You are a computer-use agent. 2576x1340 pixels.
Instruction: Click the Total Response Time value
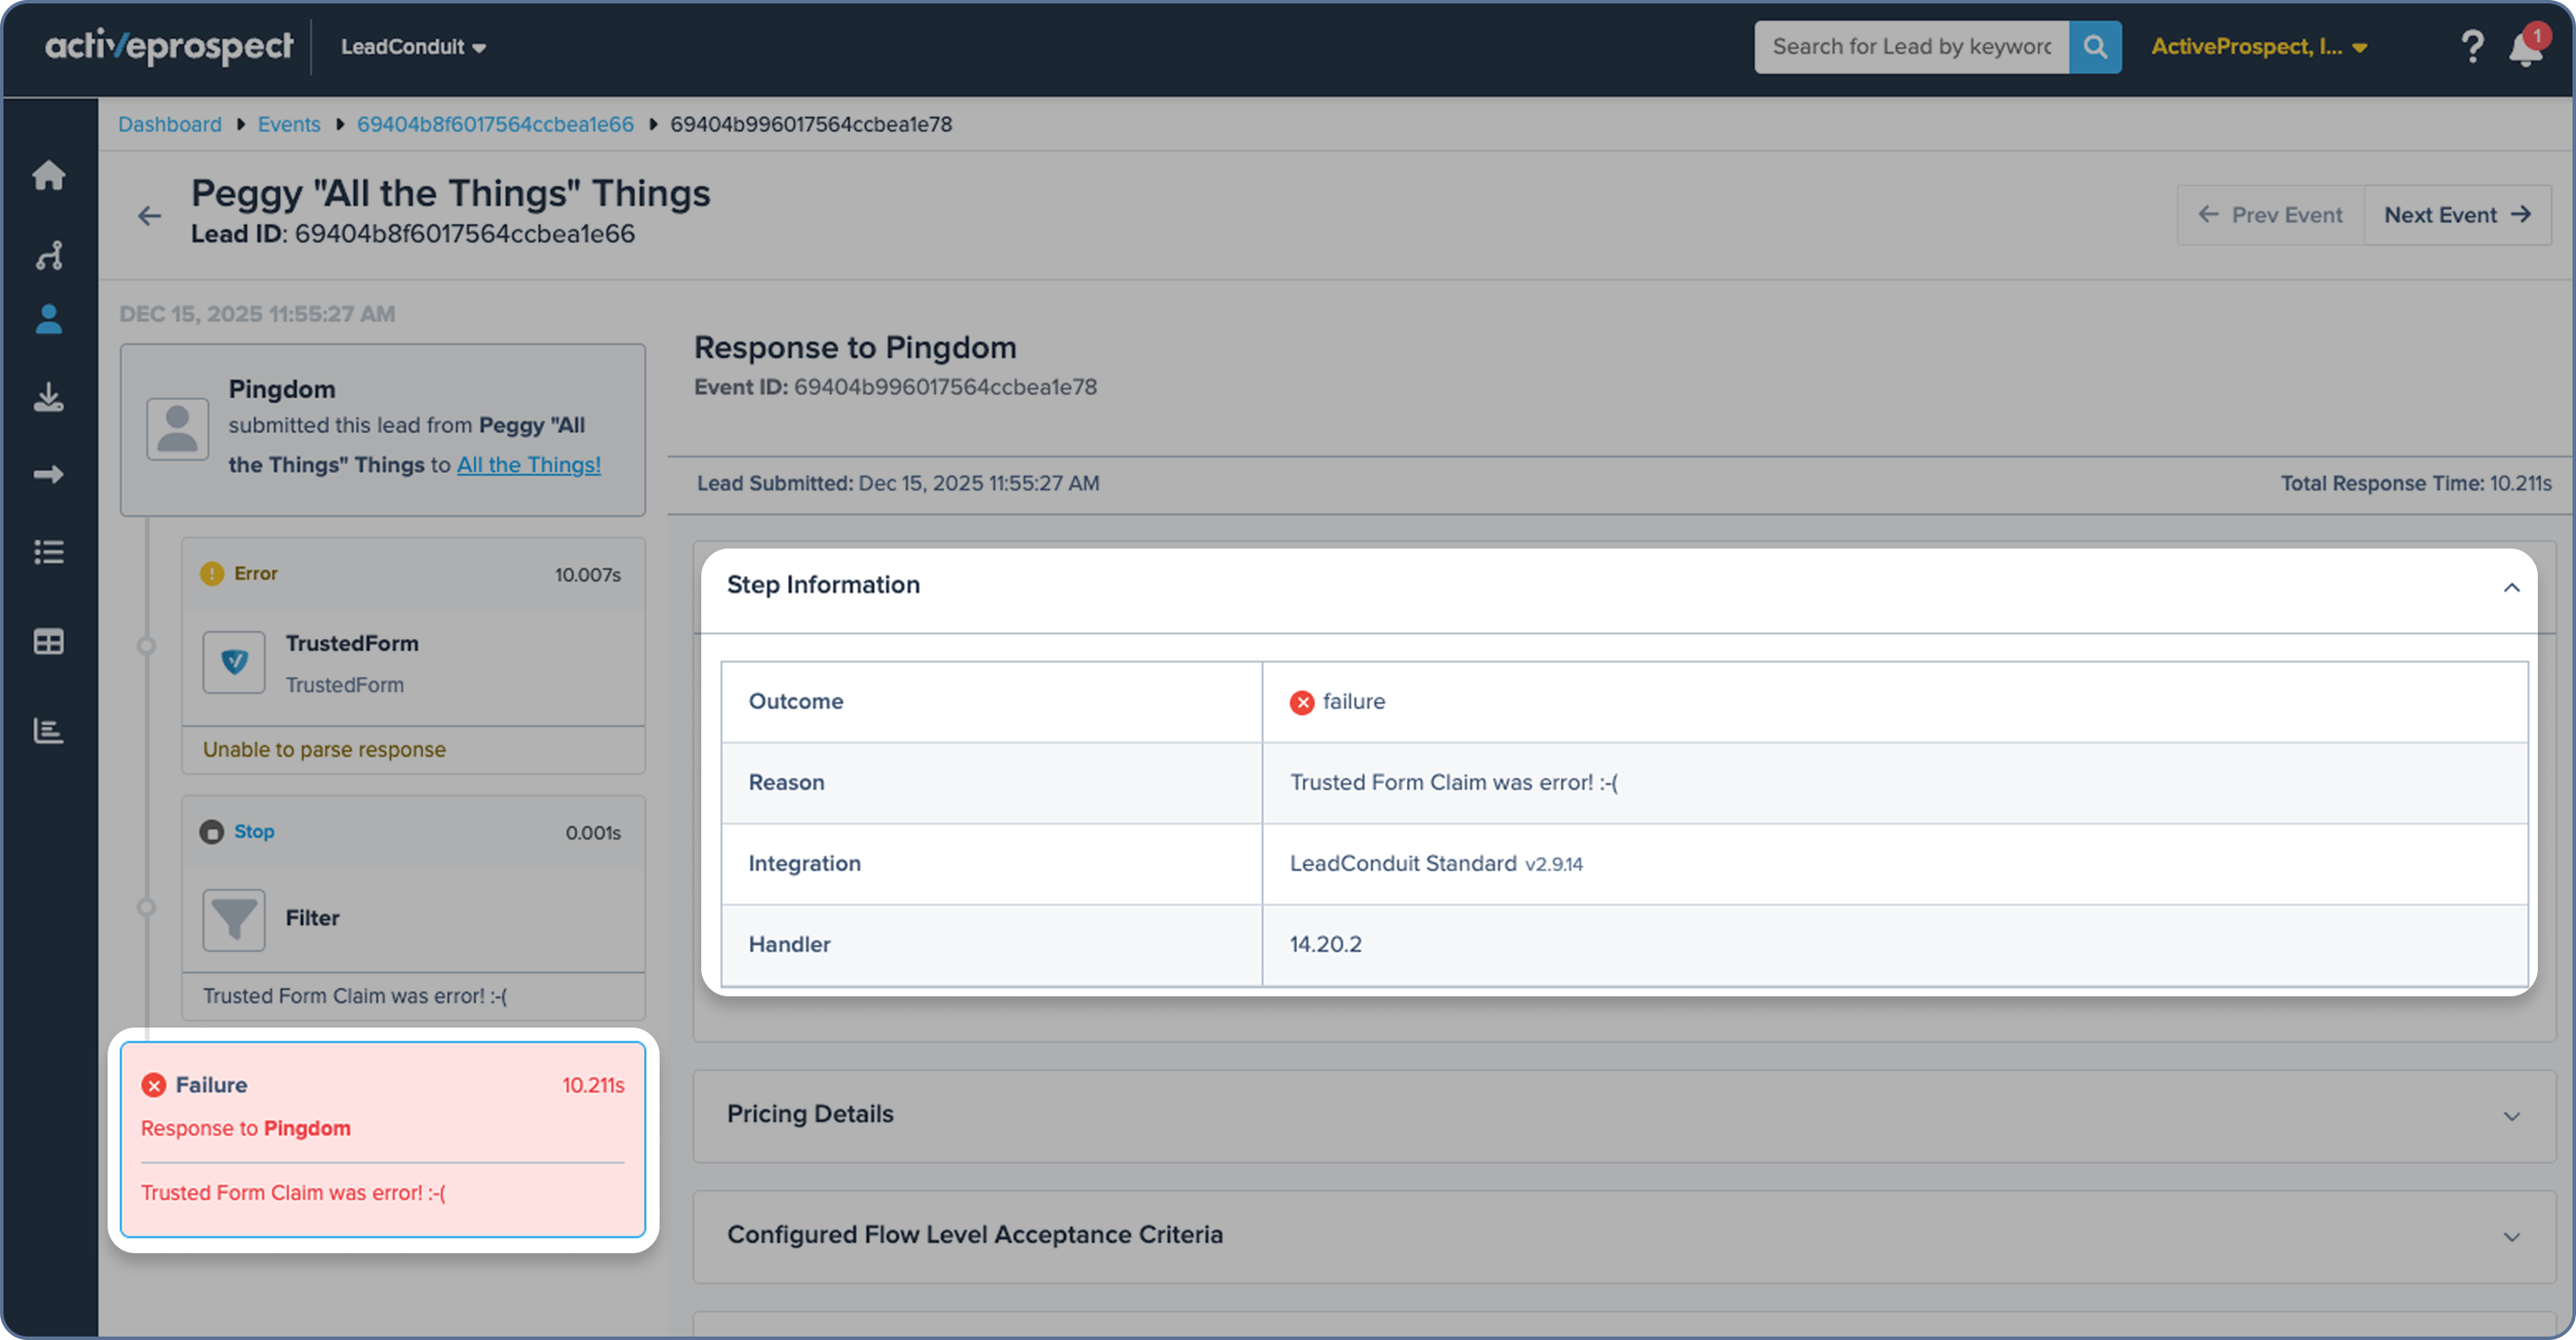2520,484
